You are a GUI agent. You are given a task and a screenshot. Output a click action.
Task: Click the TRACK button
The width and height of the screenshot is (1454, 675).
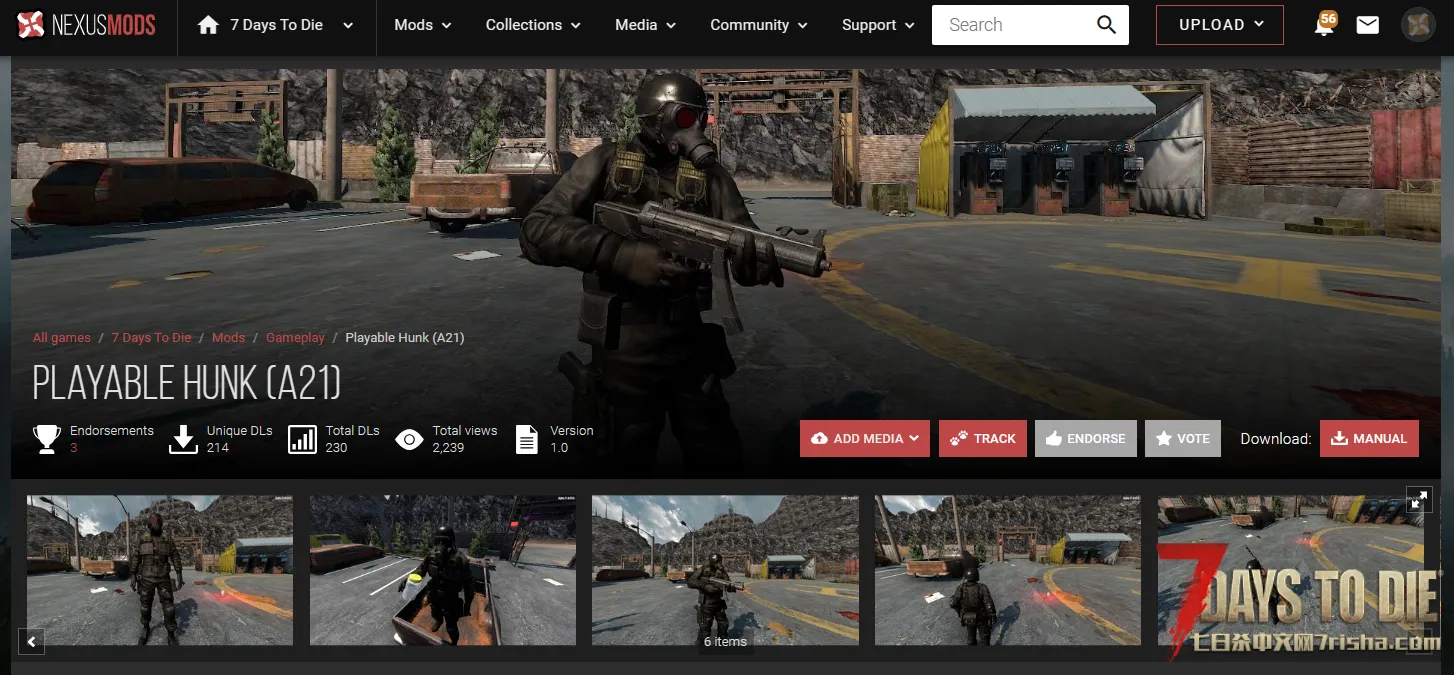tap(983, 438)
